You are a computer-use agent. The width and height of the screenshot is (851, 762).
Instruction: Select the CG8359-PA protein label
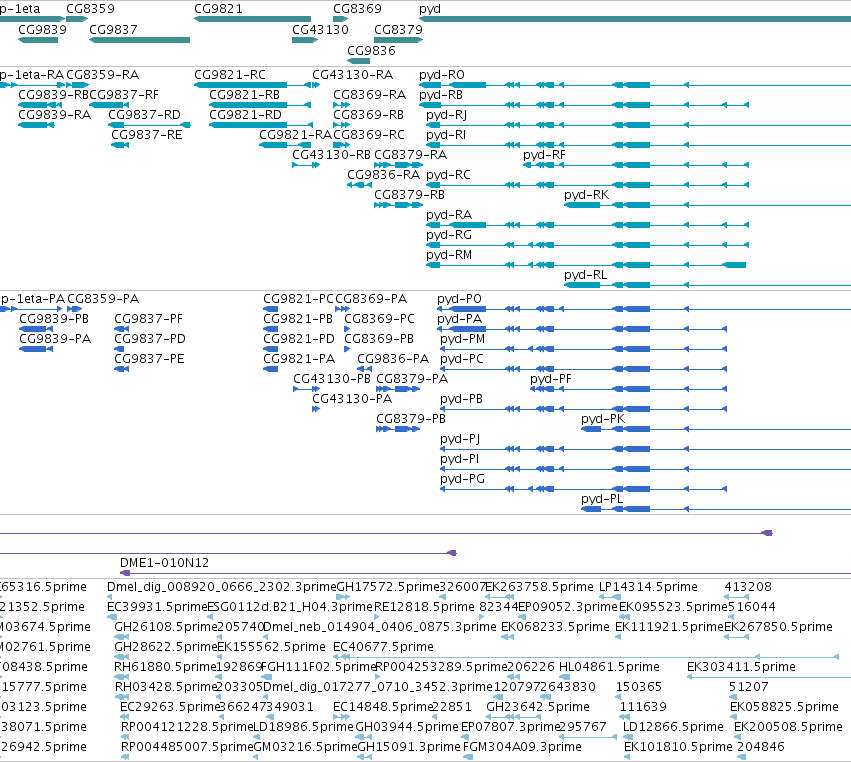[103, 299]
